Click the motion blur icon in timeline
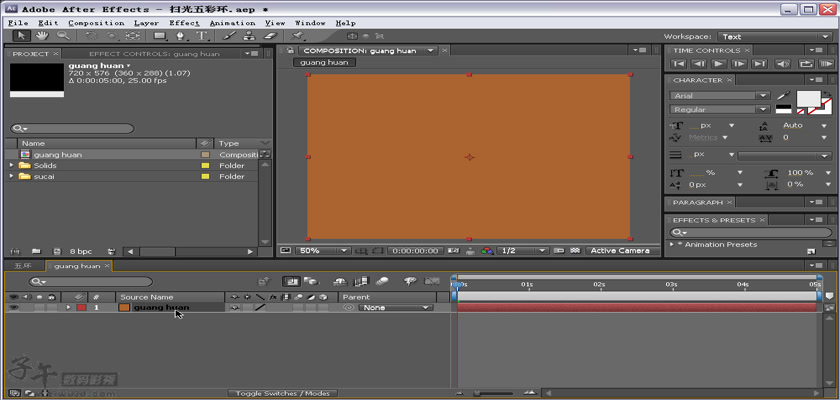Screen dimensions: 840x400 (381, 281)
